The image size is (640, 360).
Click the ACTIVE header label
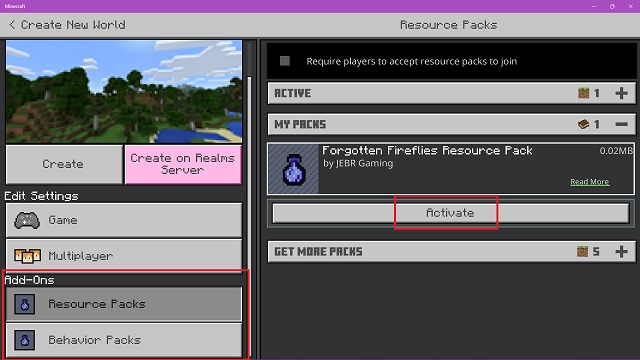292,93
